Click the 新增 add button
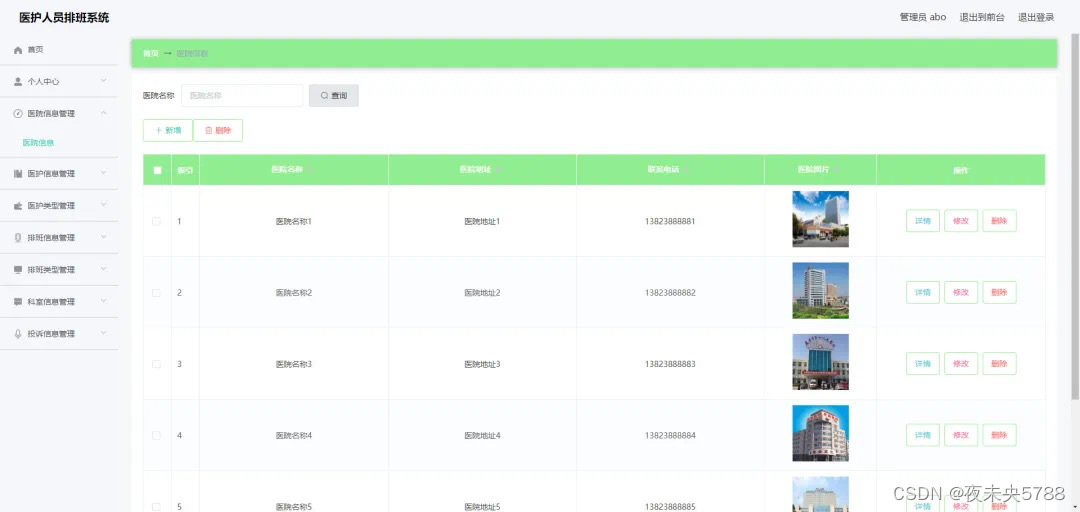The width and height of the screenshot is (1080, 512). (167, 130)
